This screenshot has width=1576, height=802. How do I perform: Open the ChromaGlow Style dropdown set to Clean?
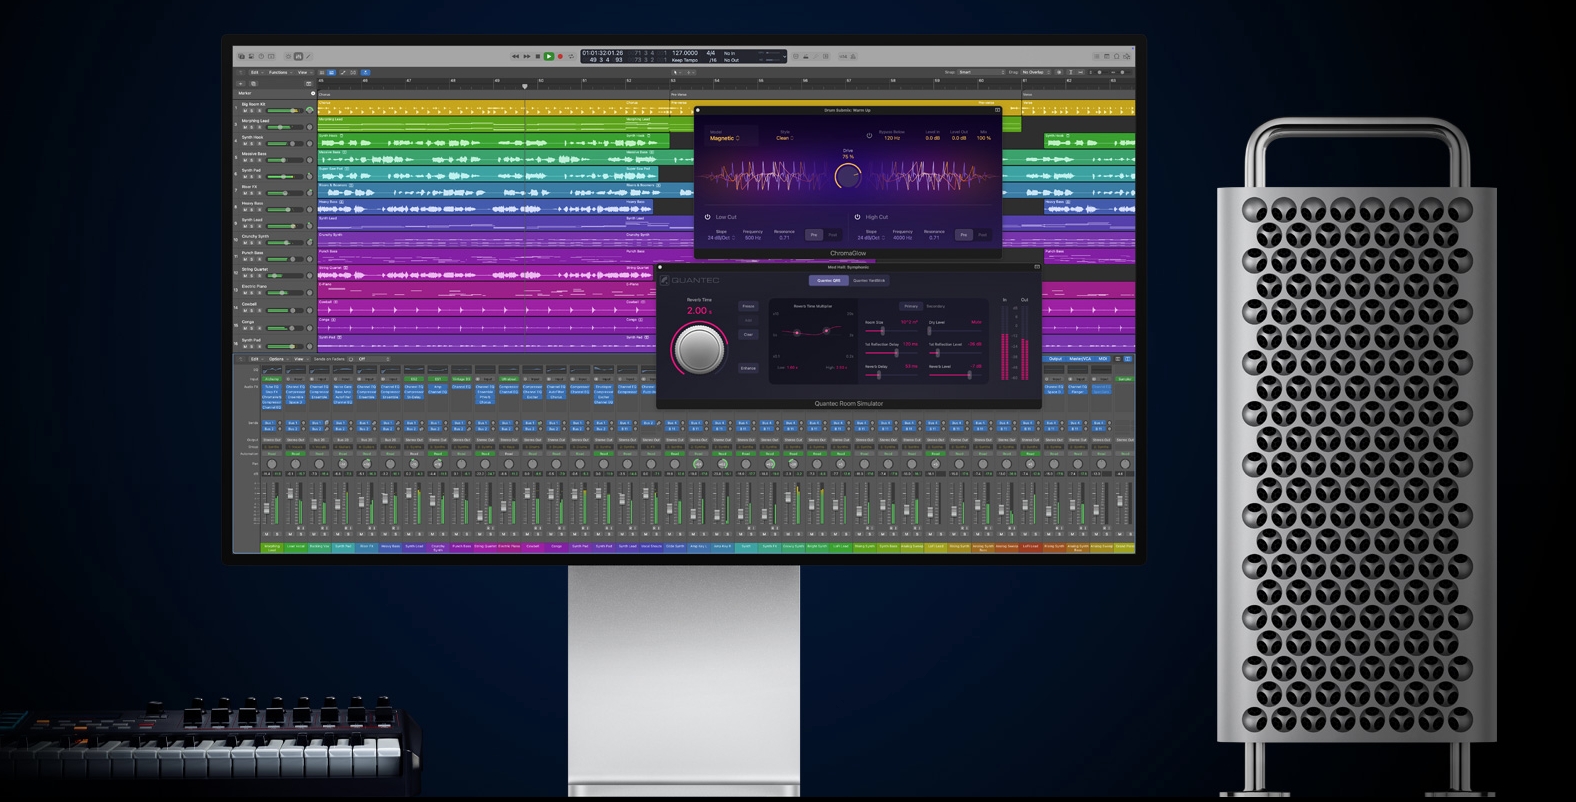point(785,138)
